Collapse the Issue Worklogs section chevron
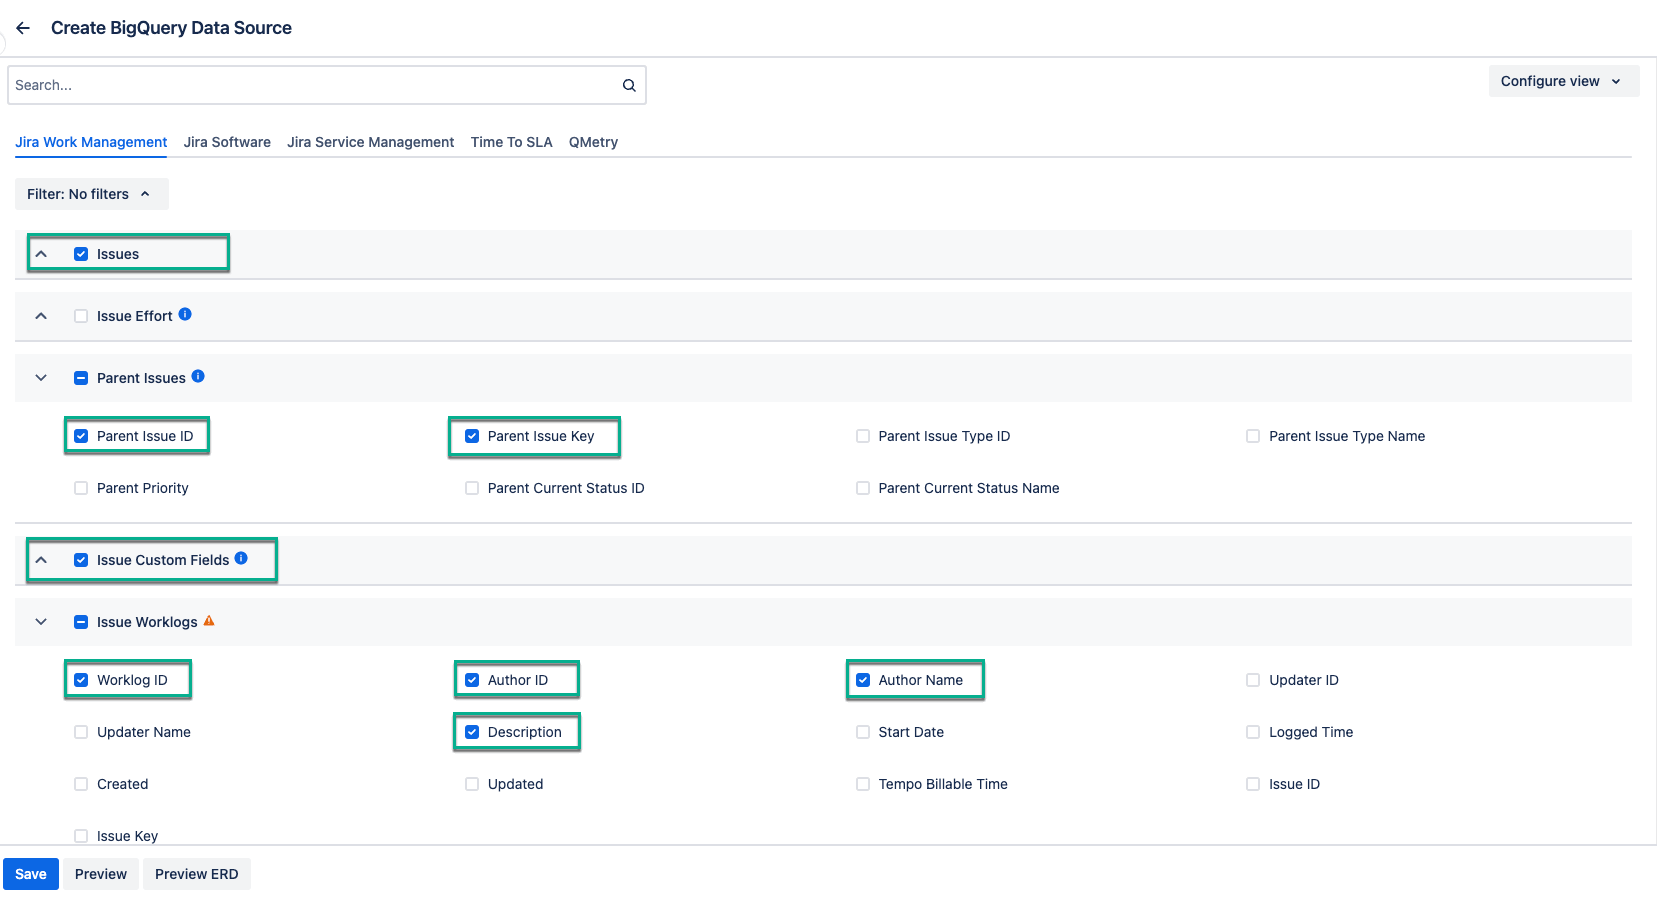 click(41, 622)
